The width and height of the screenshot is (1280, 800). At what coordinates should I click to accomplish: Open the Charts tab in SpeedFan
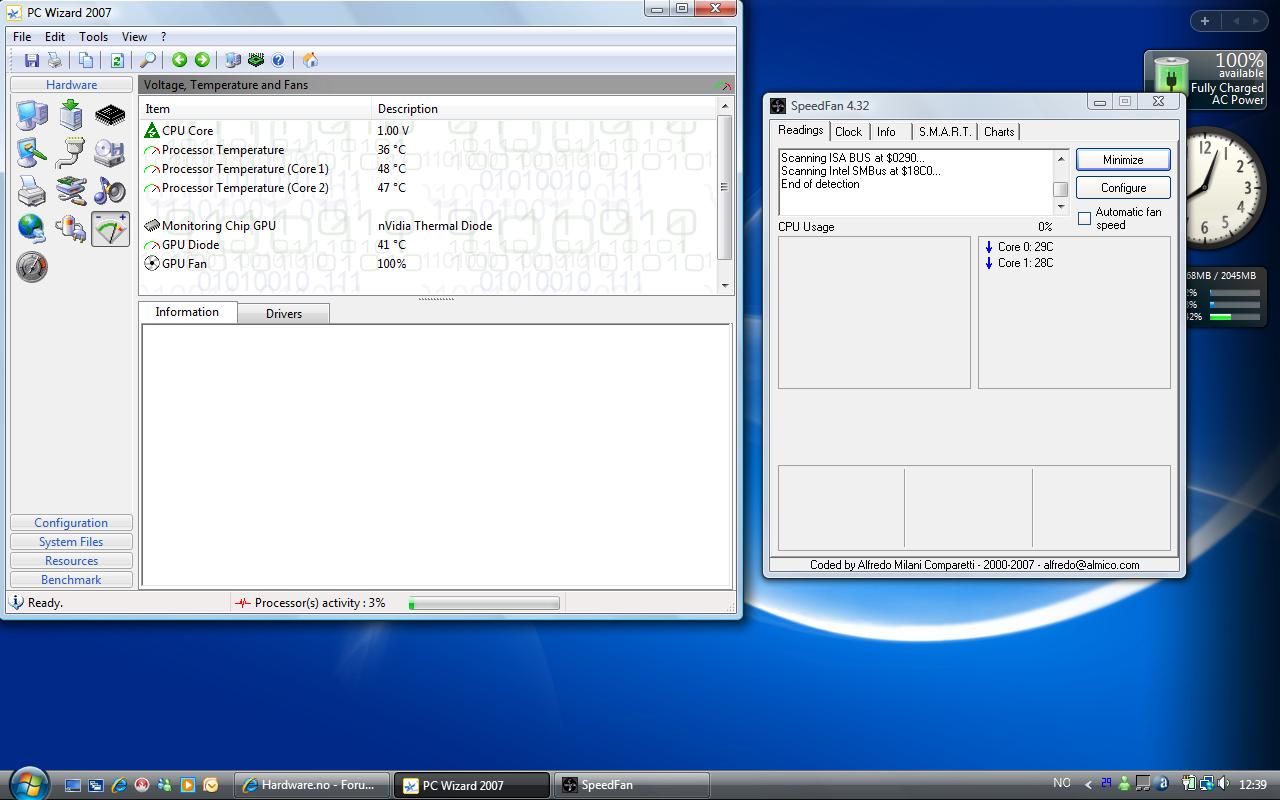pyautogui.click(x=999, y=132)
